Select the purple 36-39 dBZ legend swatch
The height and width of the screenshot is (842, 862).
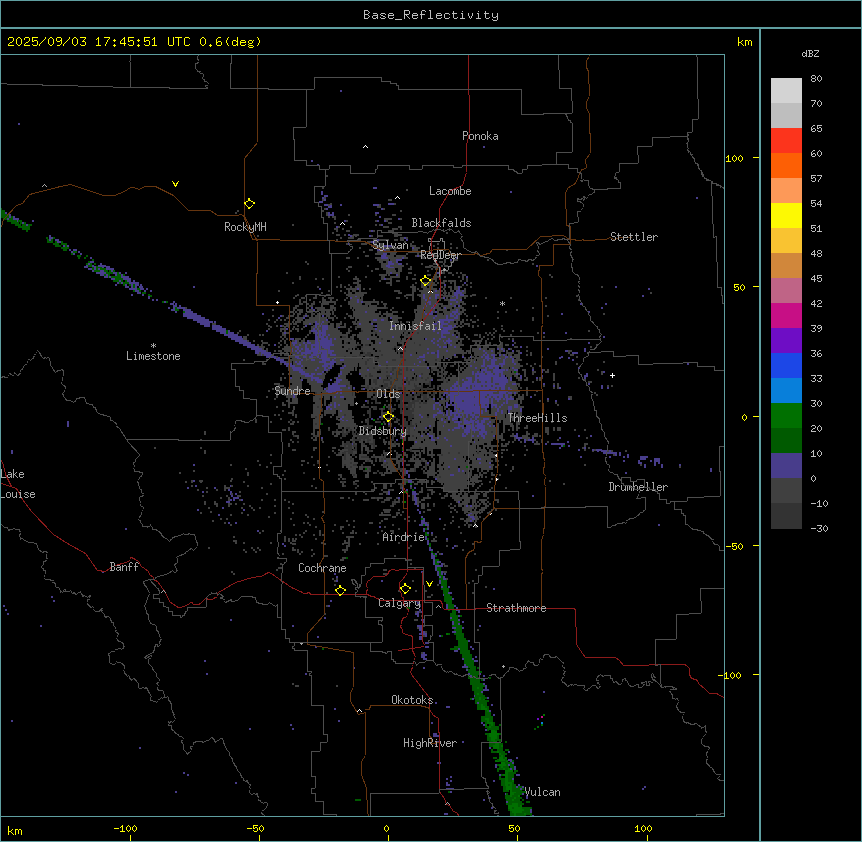(786, 341)
